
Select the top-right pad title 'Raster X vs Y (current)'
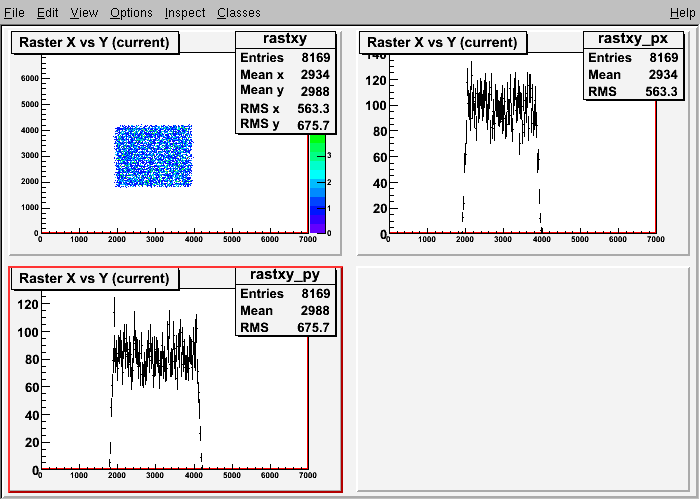[442, 42]
